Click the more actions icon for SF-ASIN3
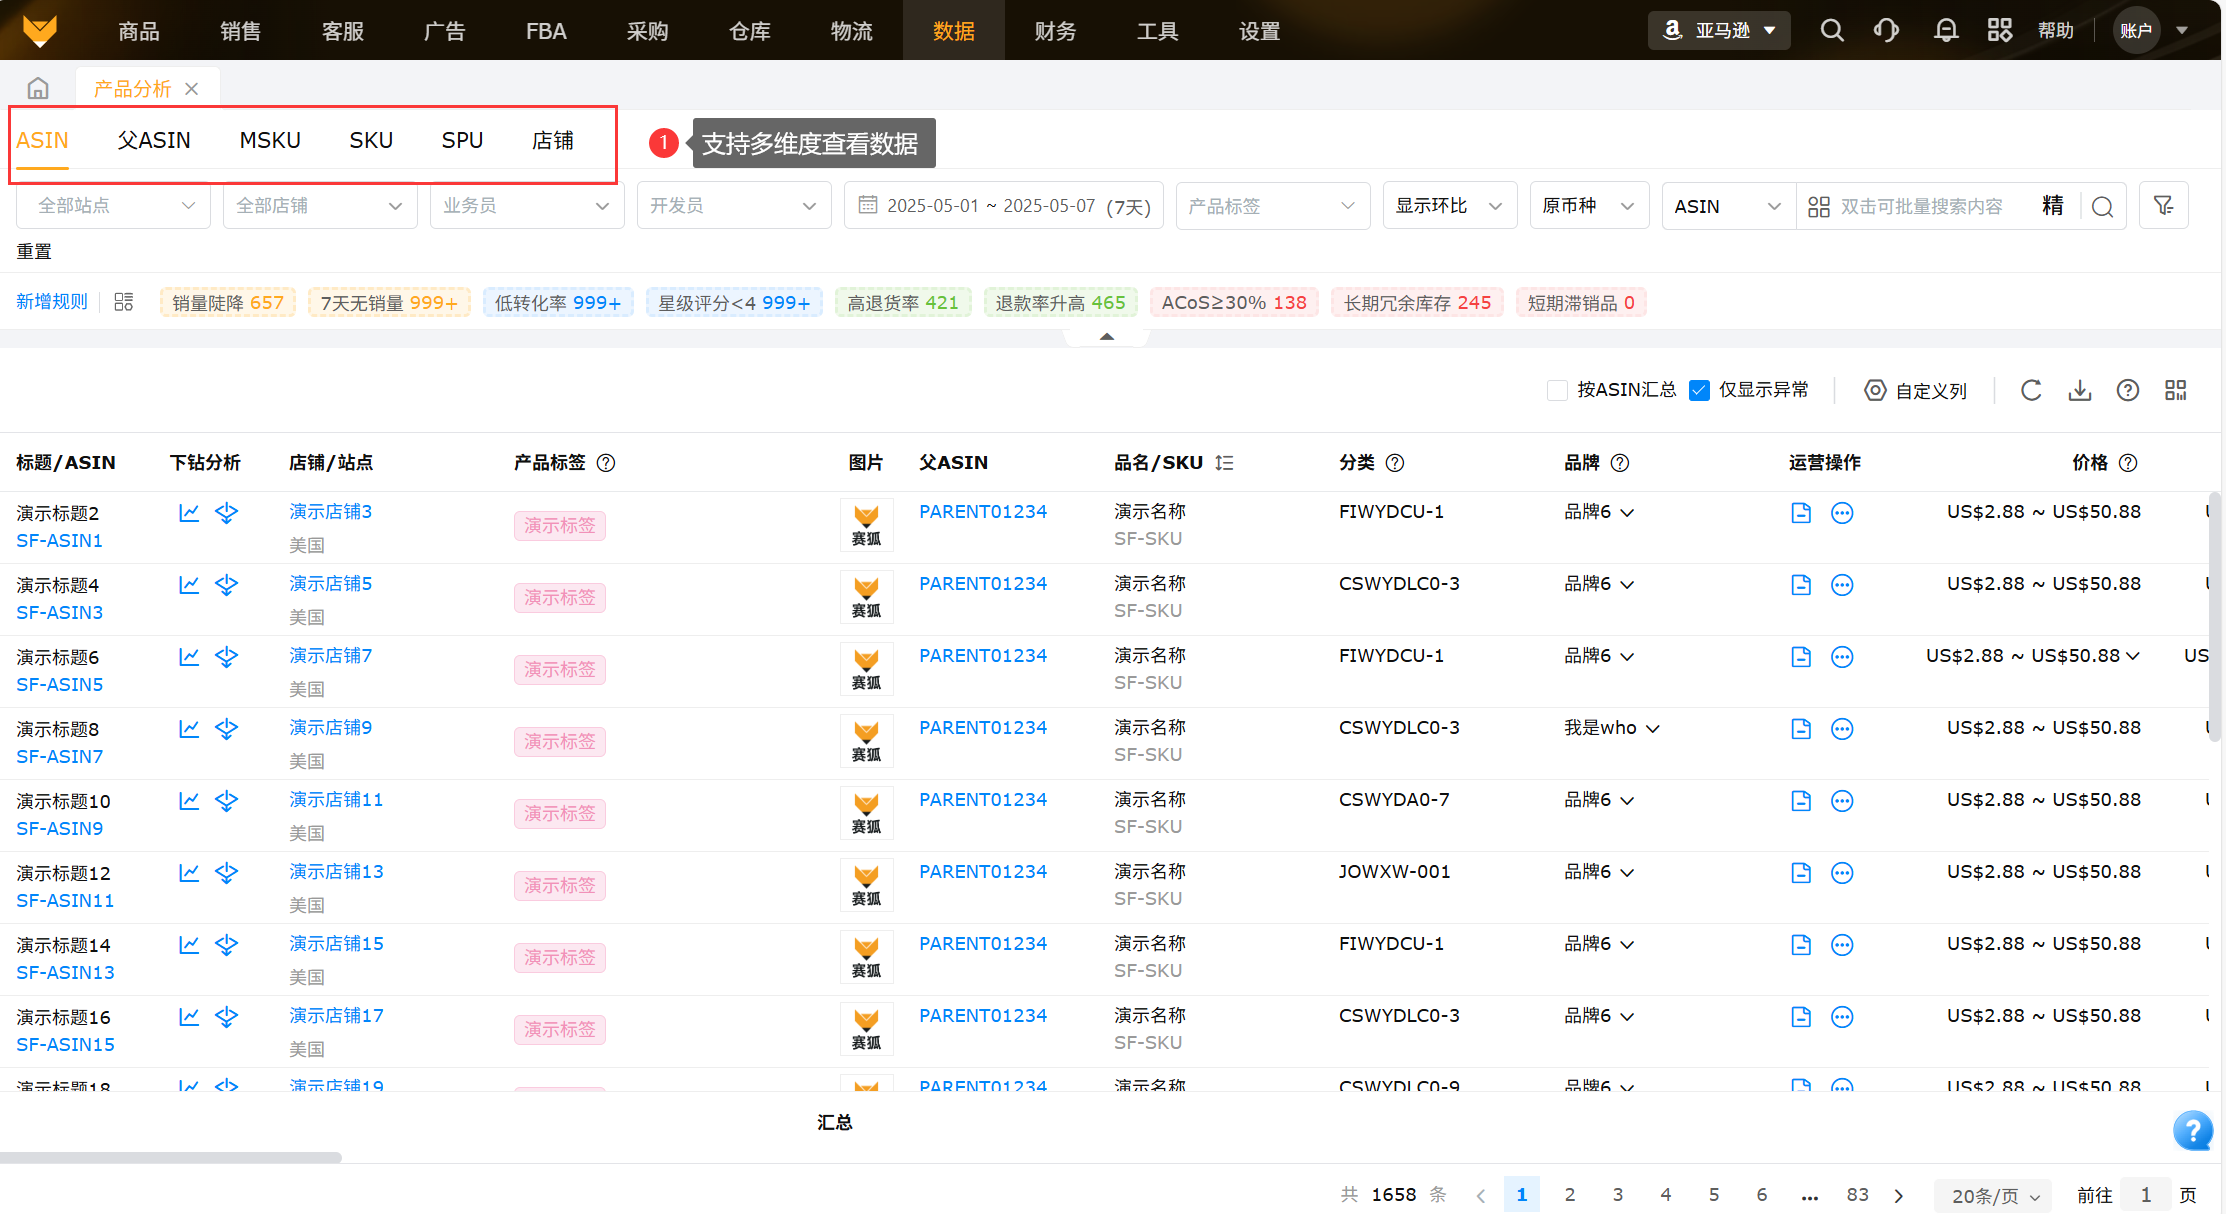Image resolution: width=2226 pixels, height=1214 pixels. 1841,585
